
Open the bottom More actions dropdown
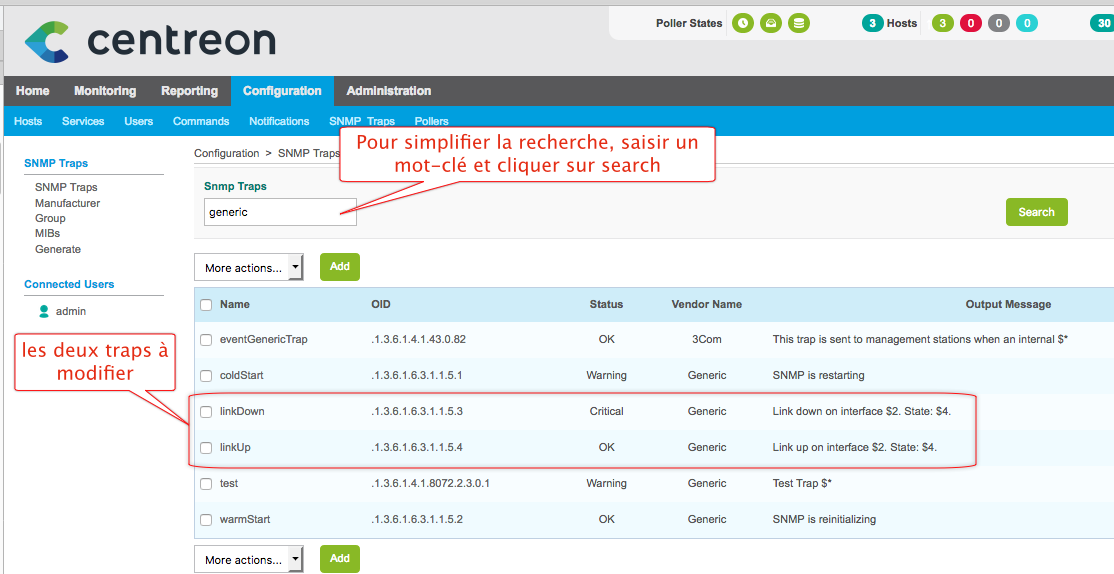[x=248, y=560]
